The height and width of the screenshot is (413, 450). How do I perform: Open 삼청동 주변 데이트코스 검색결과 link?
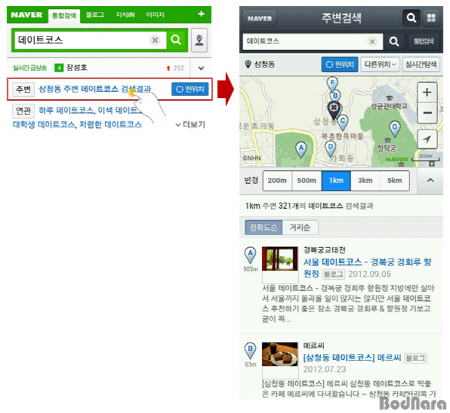click(x=95, y=89)
